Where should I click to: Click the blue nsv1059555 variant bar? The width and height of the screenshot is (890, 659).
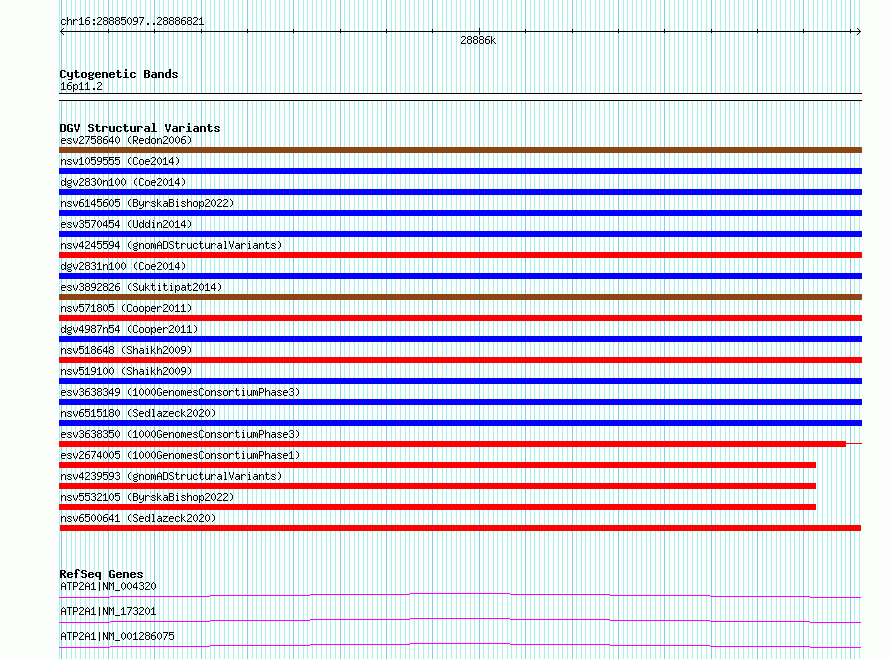(x=460, y=171)
